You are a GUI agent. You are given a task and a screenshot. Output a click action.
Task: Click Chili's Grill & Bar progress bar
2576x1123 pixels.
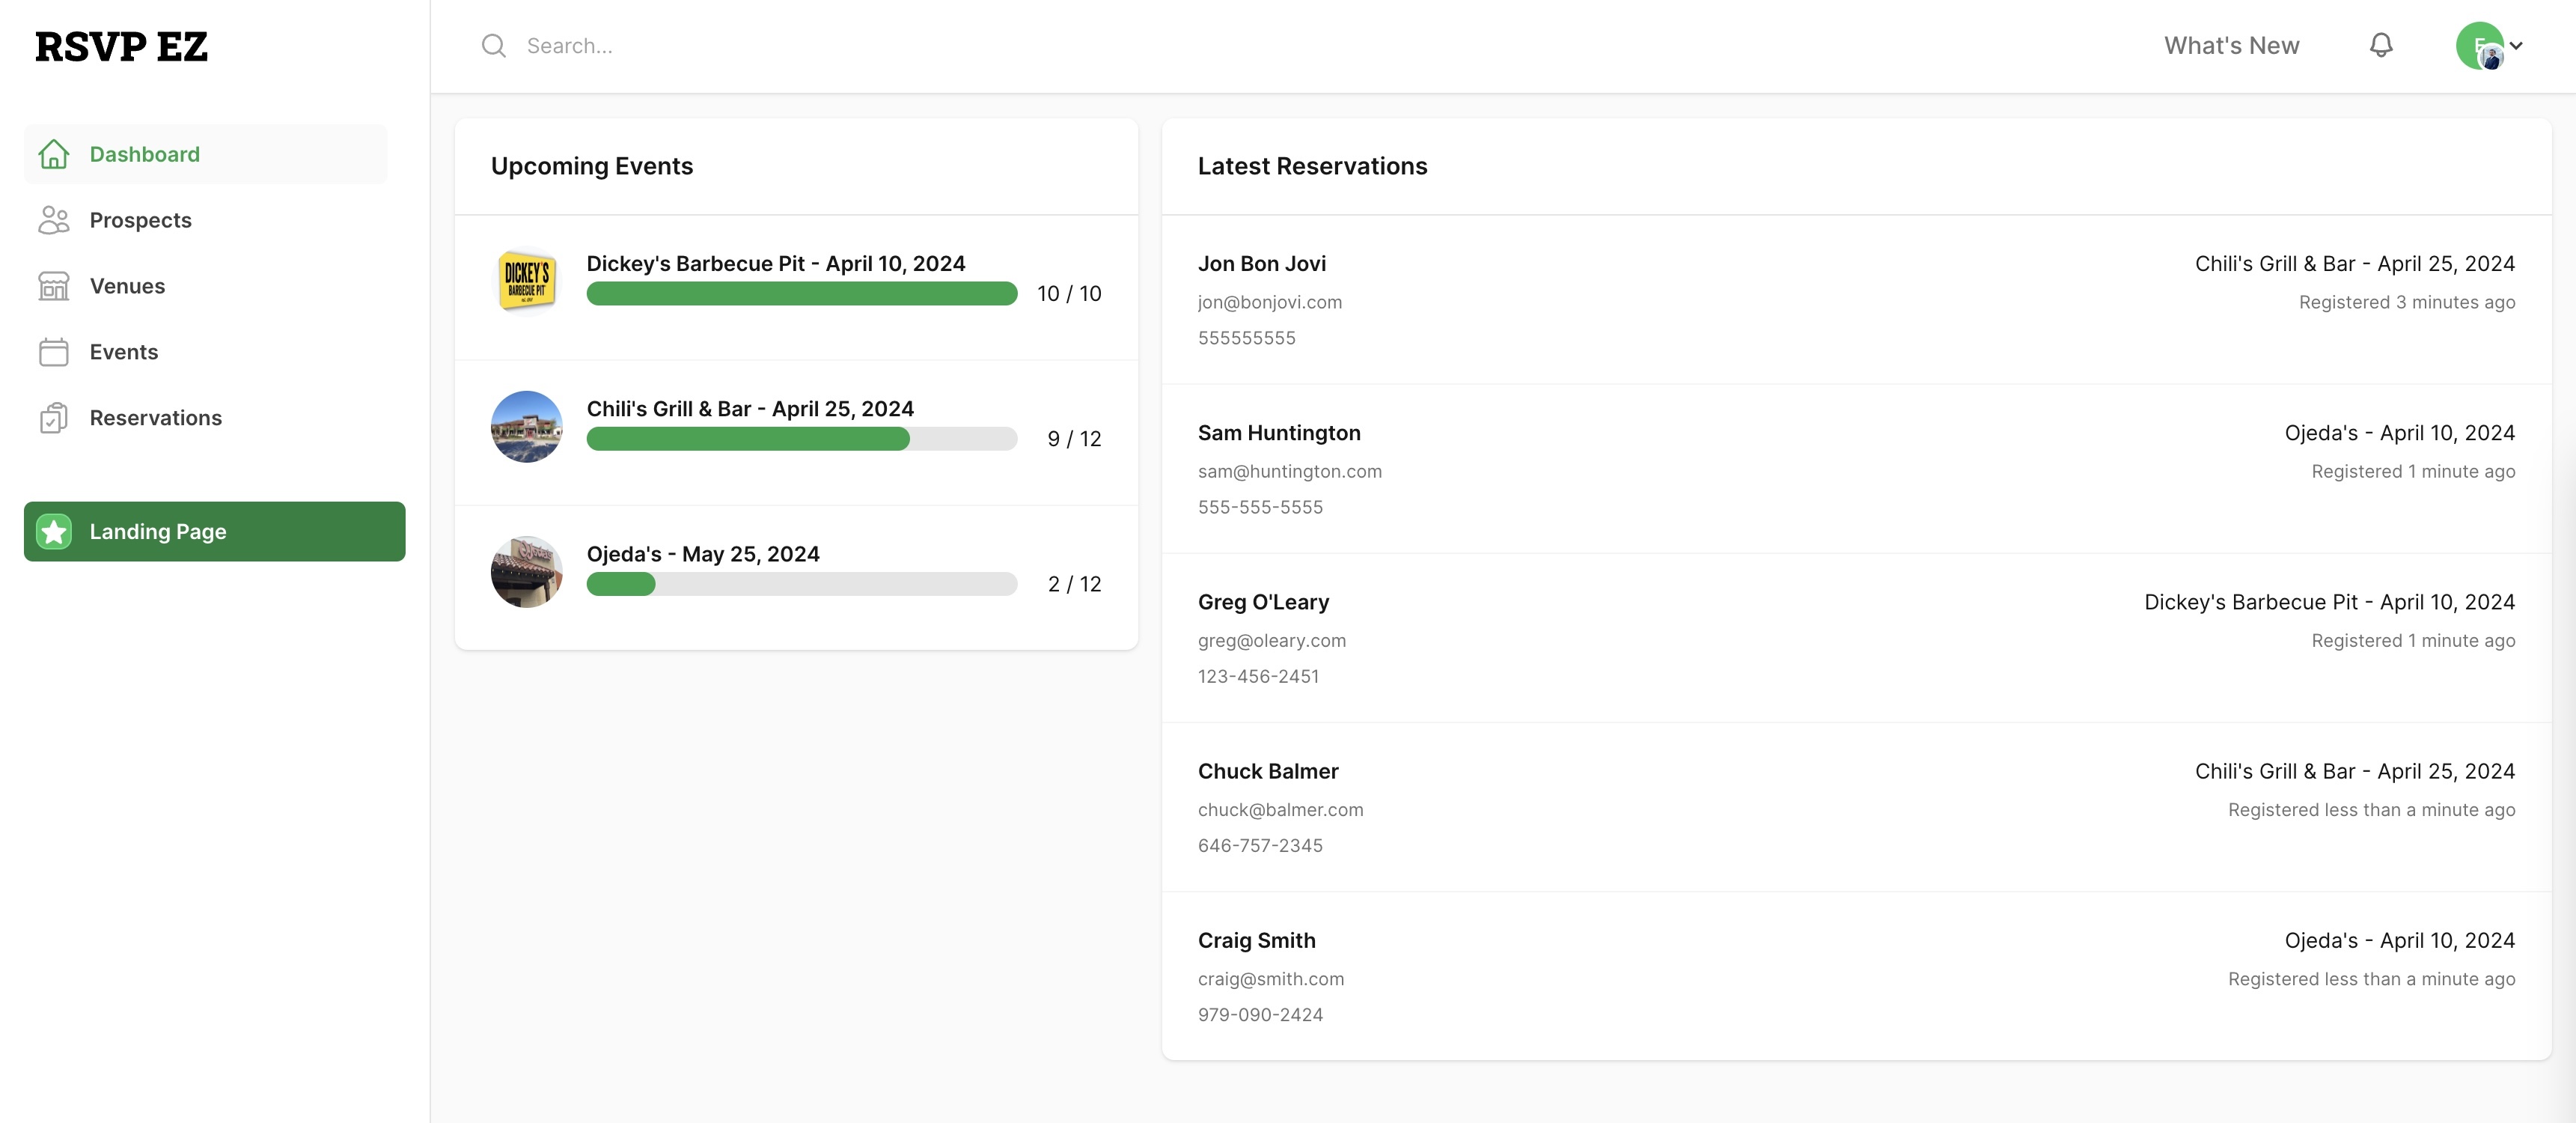tap(801, 439)
